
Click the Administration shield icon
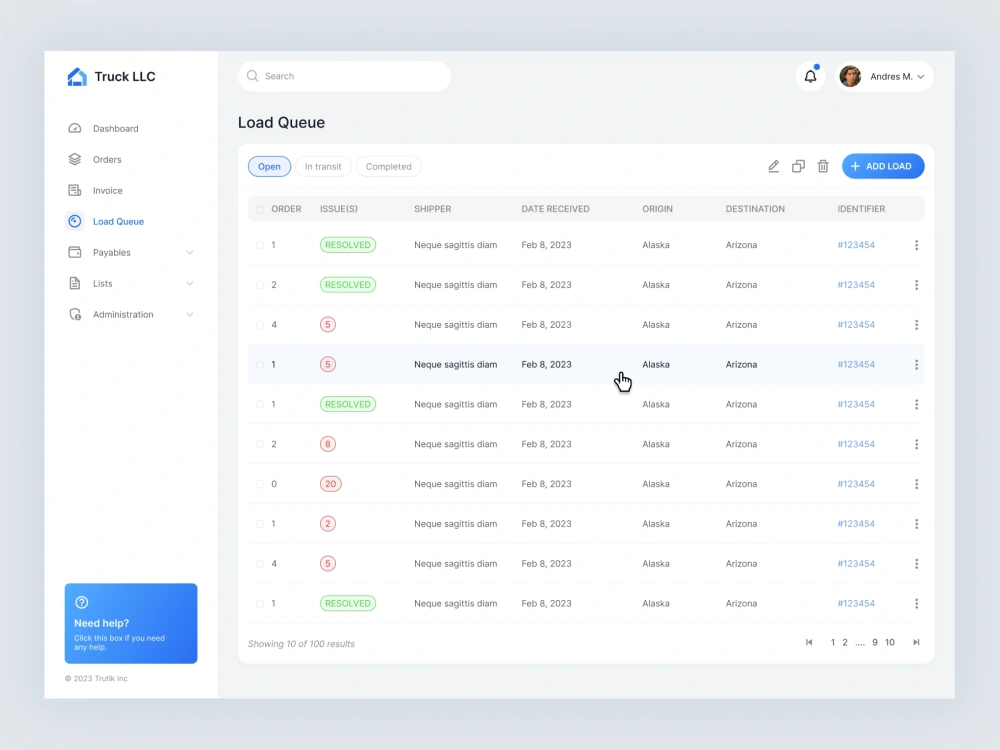75,314
